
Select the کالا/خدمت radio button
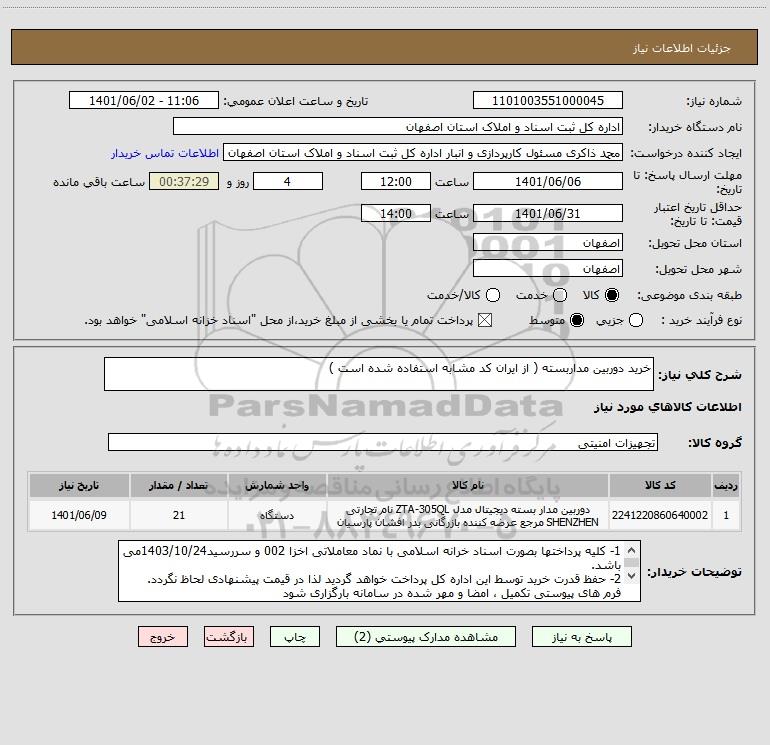coord(493,295)
